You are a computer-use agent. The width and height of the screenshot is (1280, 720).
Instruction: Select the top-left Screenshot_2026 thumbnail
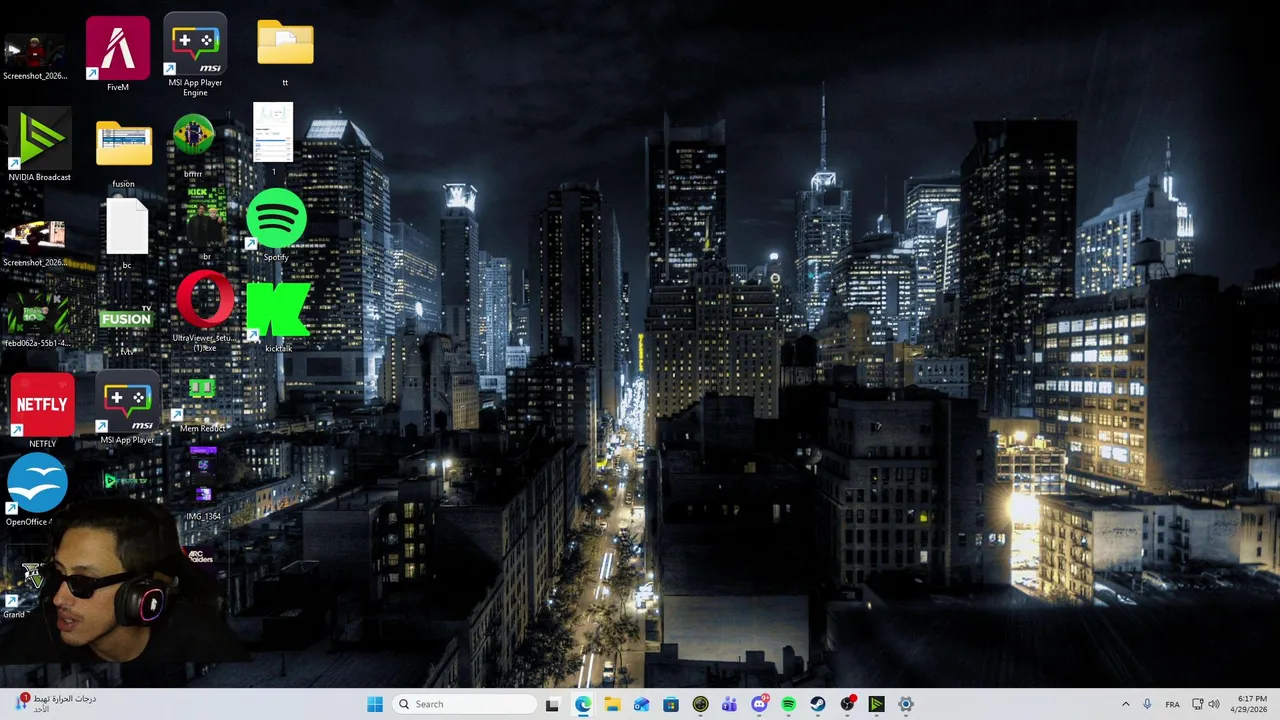35,56
